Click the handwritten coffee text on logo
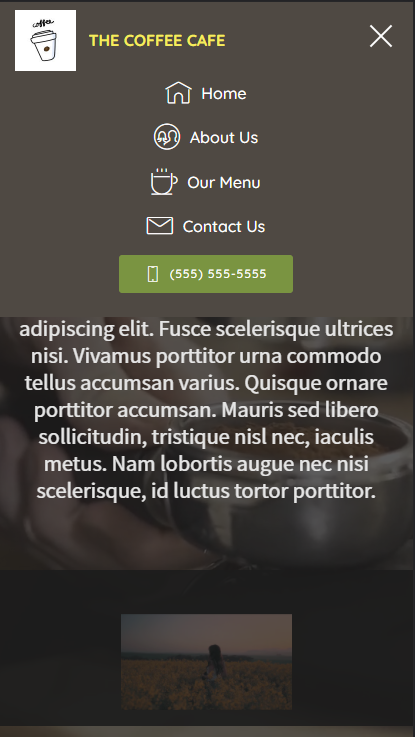Viewport: 415px width, 737px height. tap(43, 23)
